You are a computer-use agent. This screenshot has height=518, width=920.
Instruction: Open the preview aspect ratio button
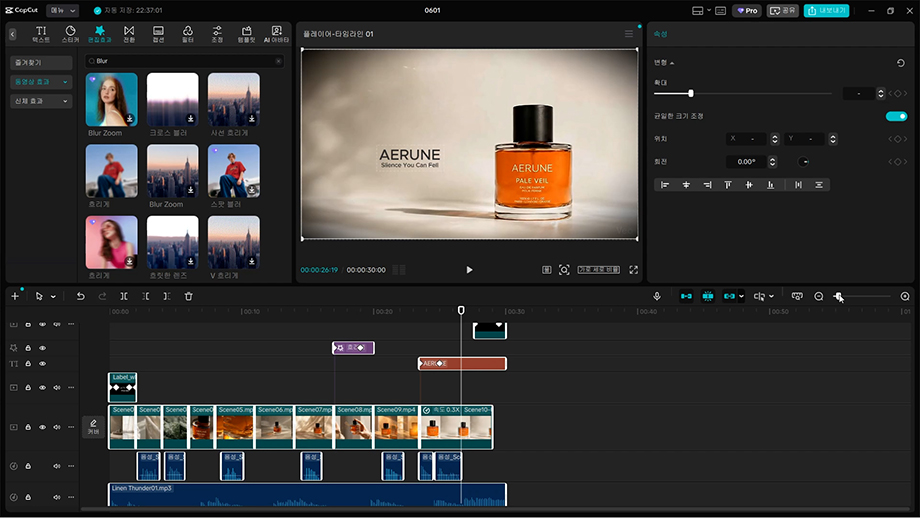pos(598,270)
